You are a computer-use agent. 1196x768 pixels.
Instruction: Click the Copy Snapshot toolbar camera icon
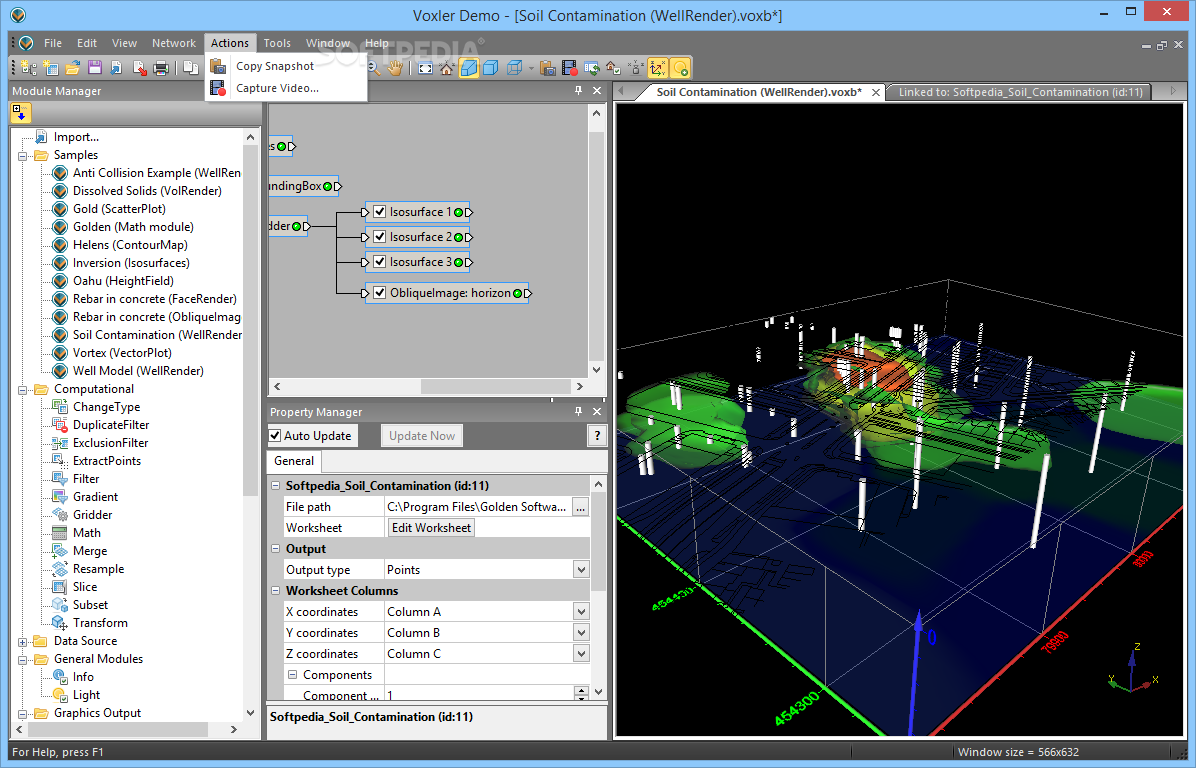pos(547,68)
